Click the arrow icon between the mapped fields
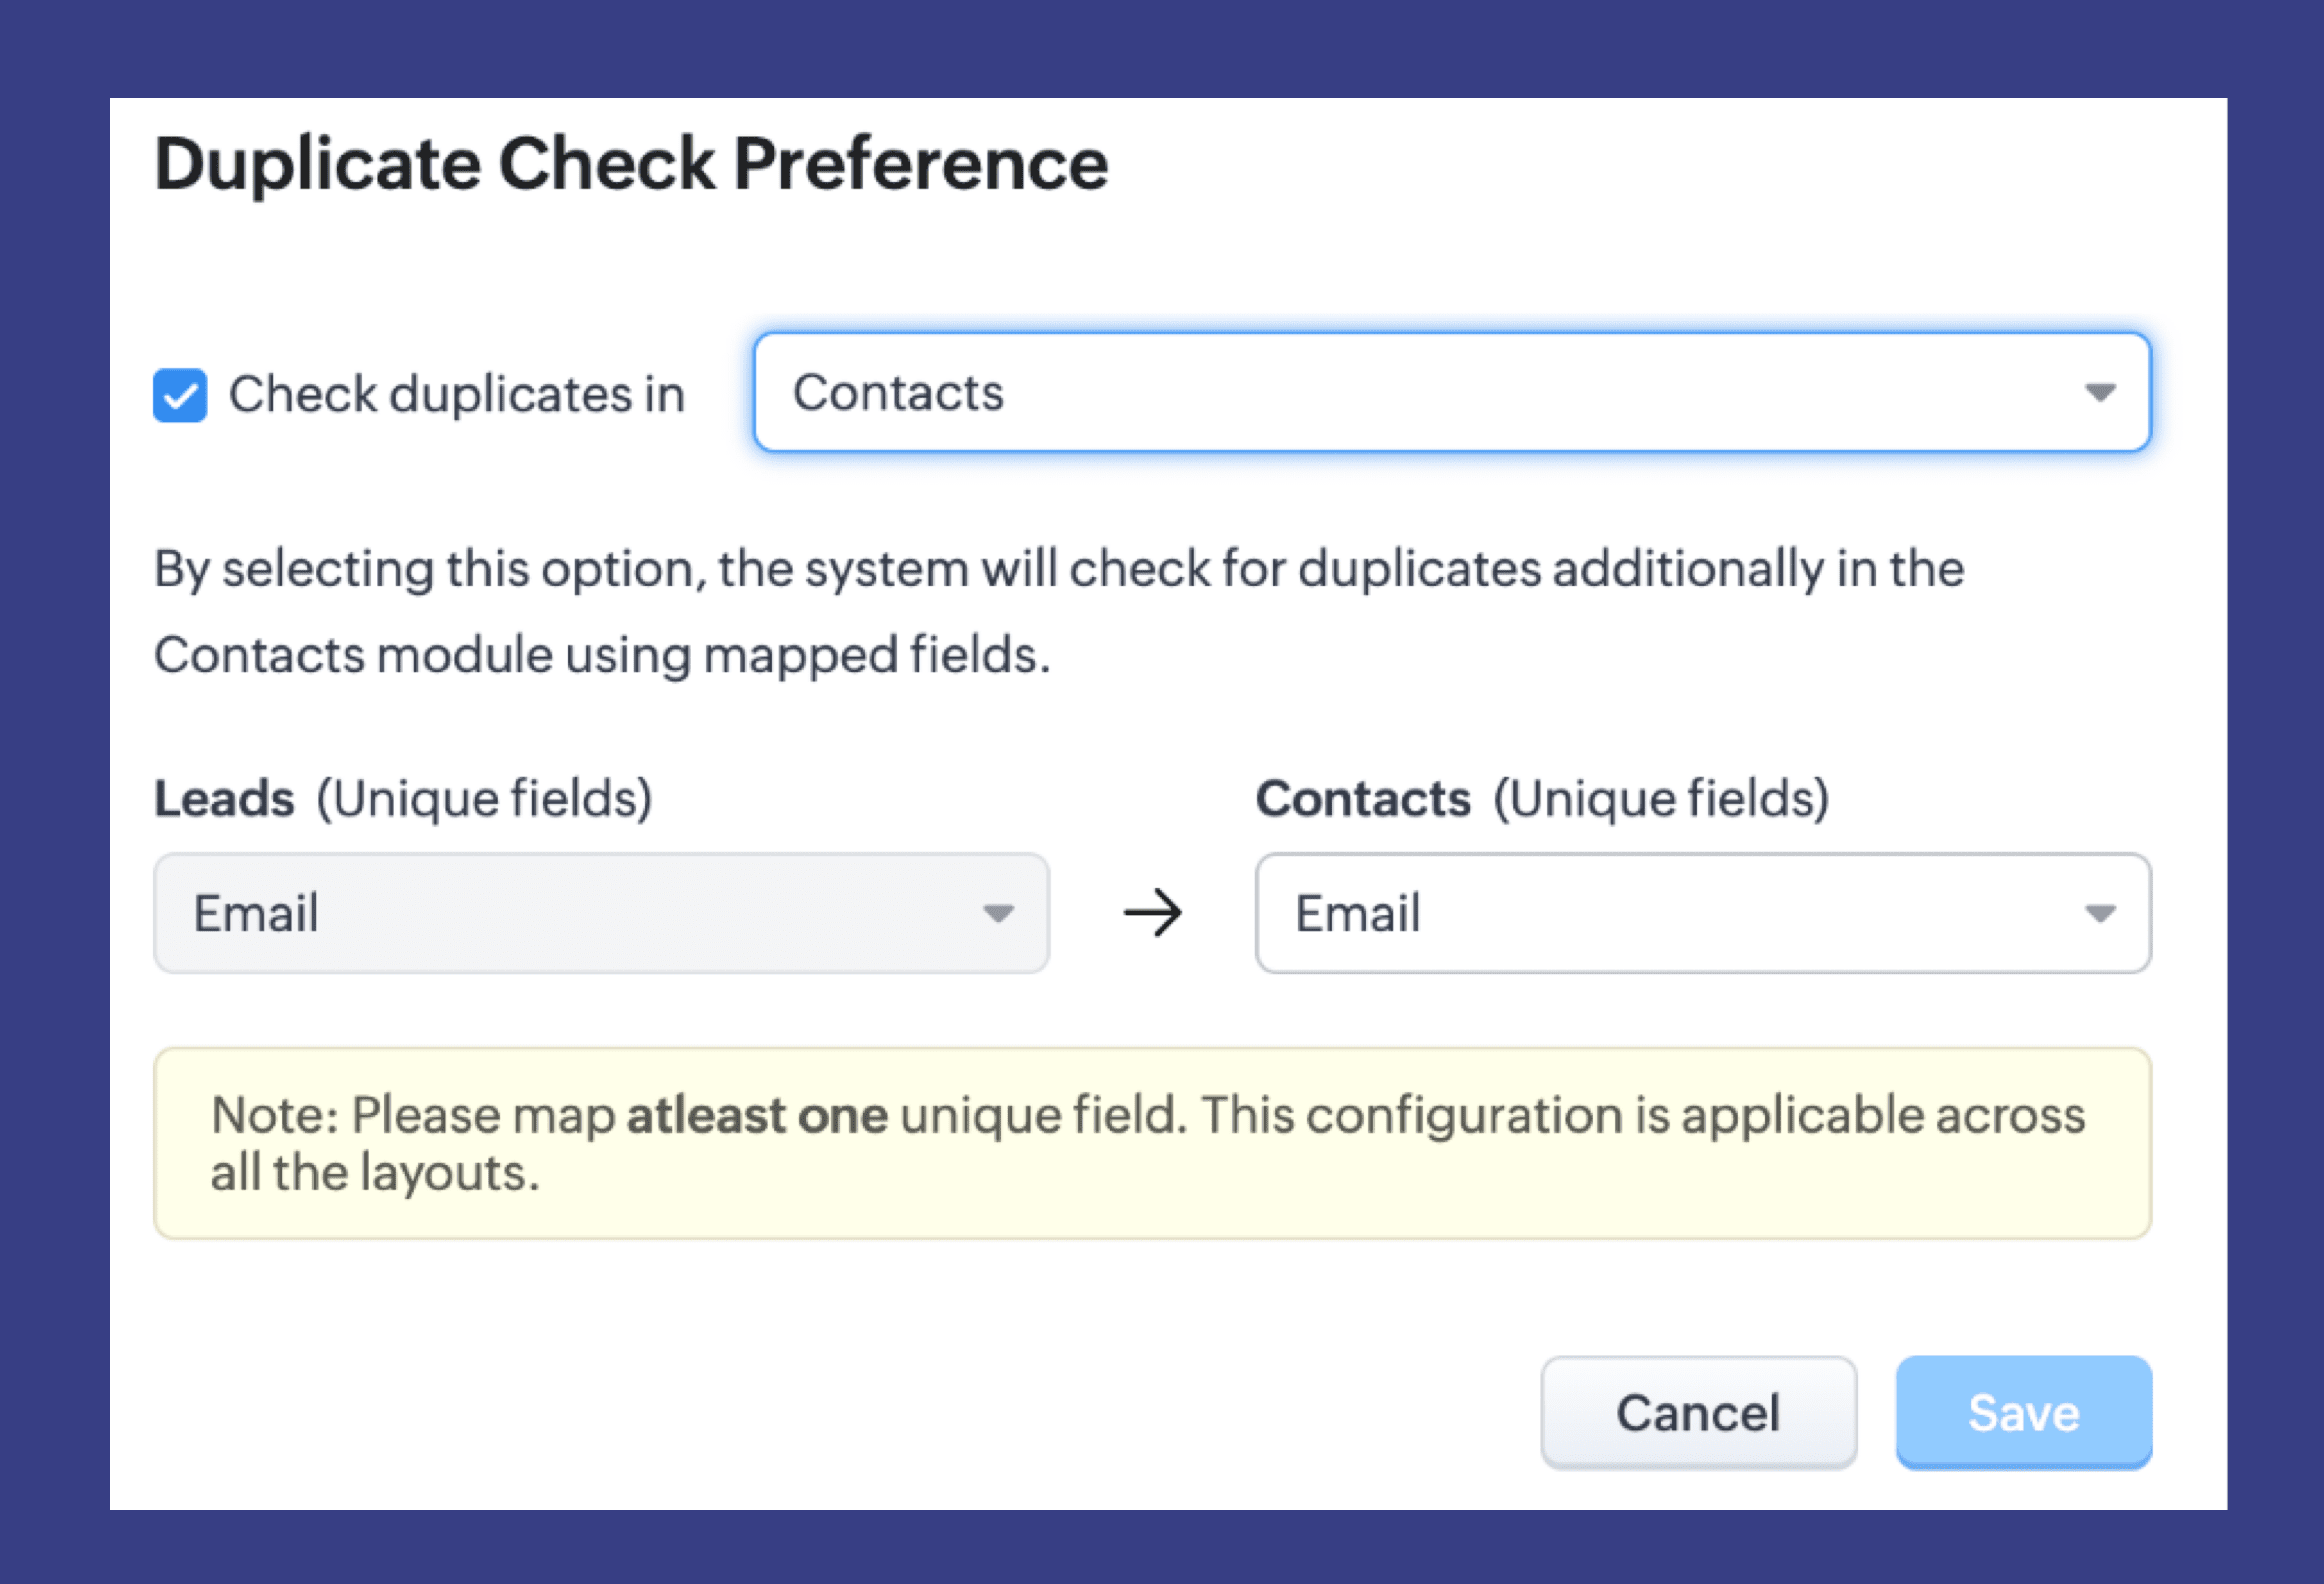This screenshot has width=2324, height=1584. [x=1152, y=913]
